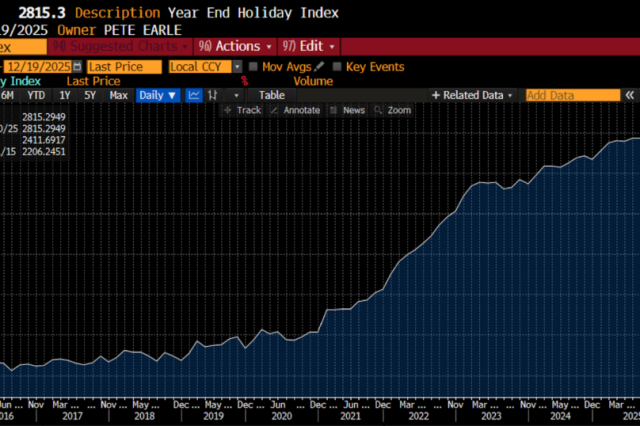Click the Add Data input field

[x=572, y=95]
